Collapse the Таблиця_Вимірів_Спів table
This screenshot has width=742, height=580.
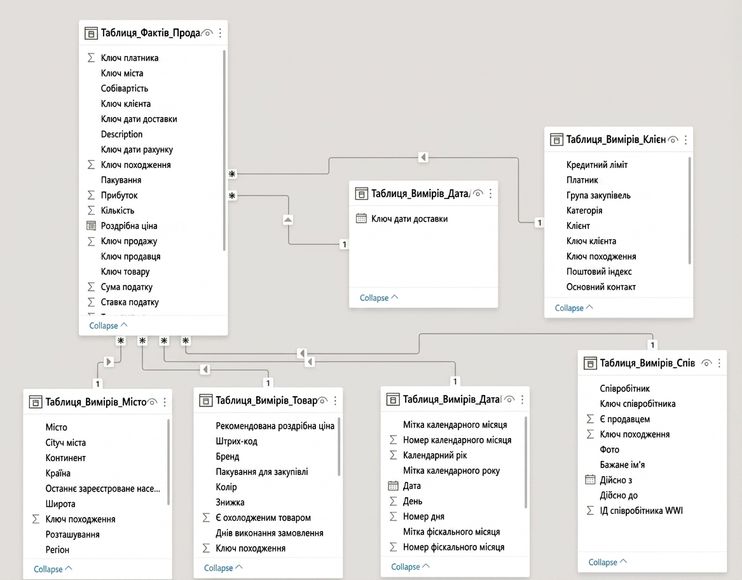pos(608,562)
